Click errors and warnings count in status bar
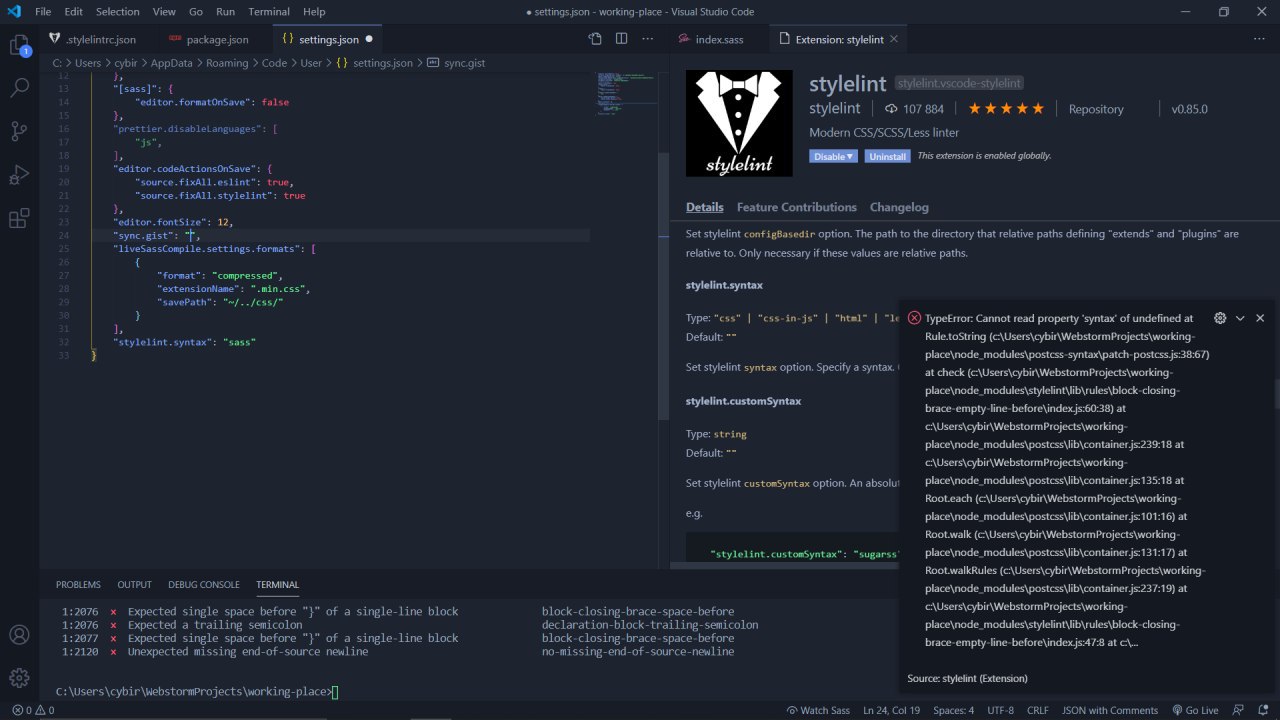 33,710
